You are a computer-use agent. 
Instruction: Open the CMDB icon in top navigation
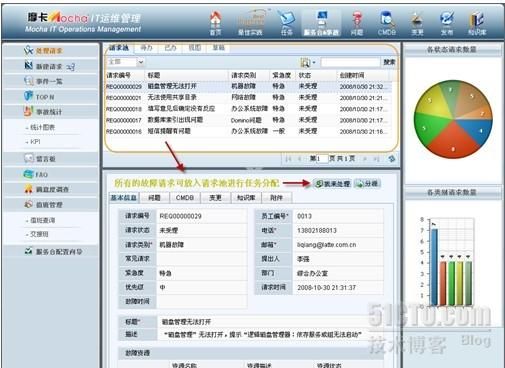(387, 23)
